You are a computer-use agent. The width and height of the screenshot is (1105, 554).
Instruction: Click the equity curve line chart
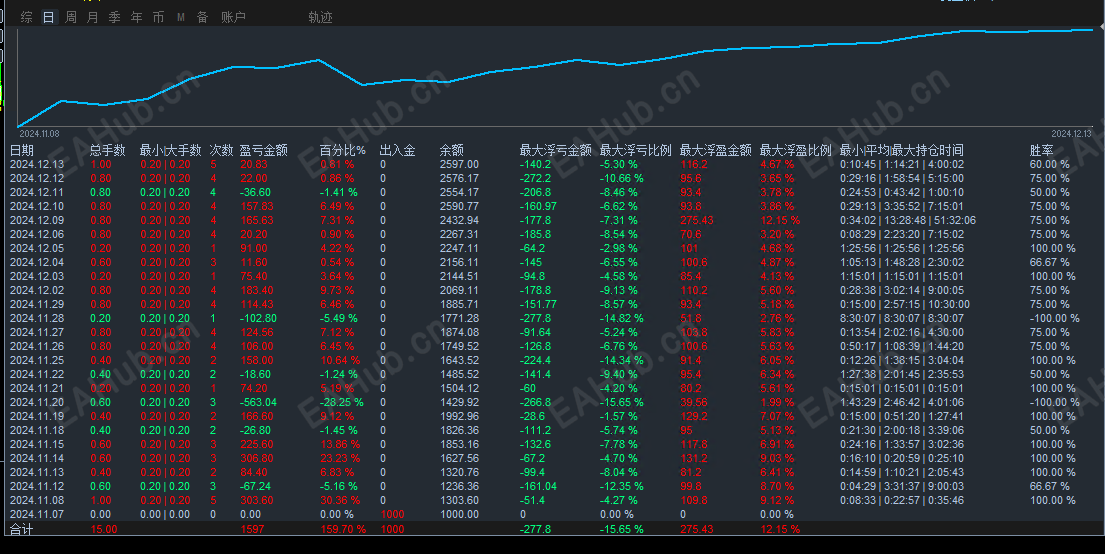(x=555, y=78)
